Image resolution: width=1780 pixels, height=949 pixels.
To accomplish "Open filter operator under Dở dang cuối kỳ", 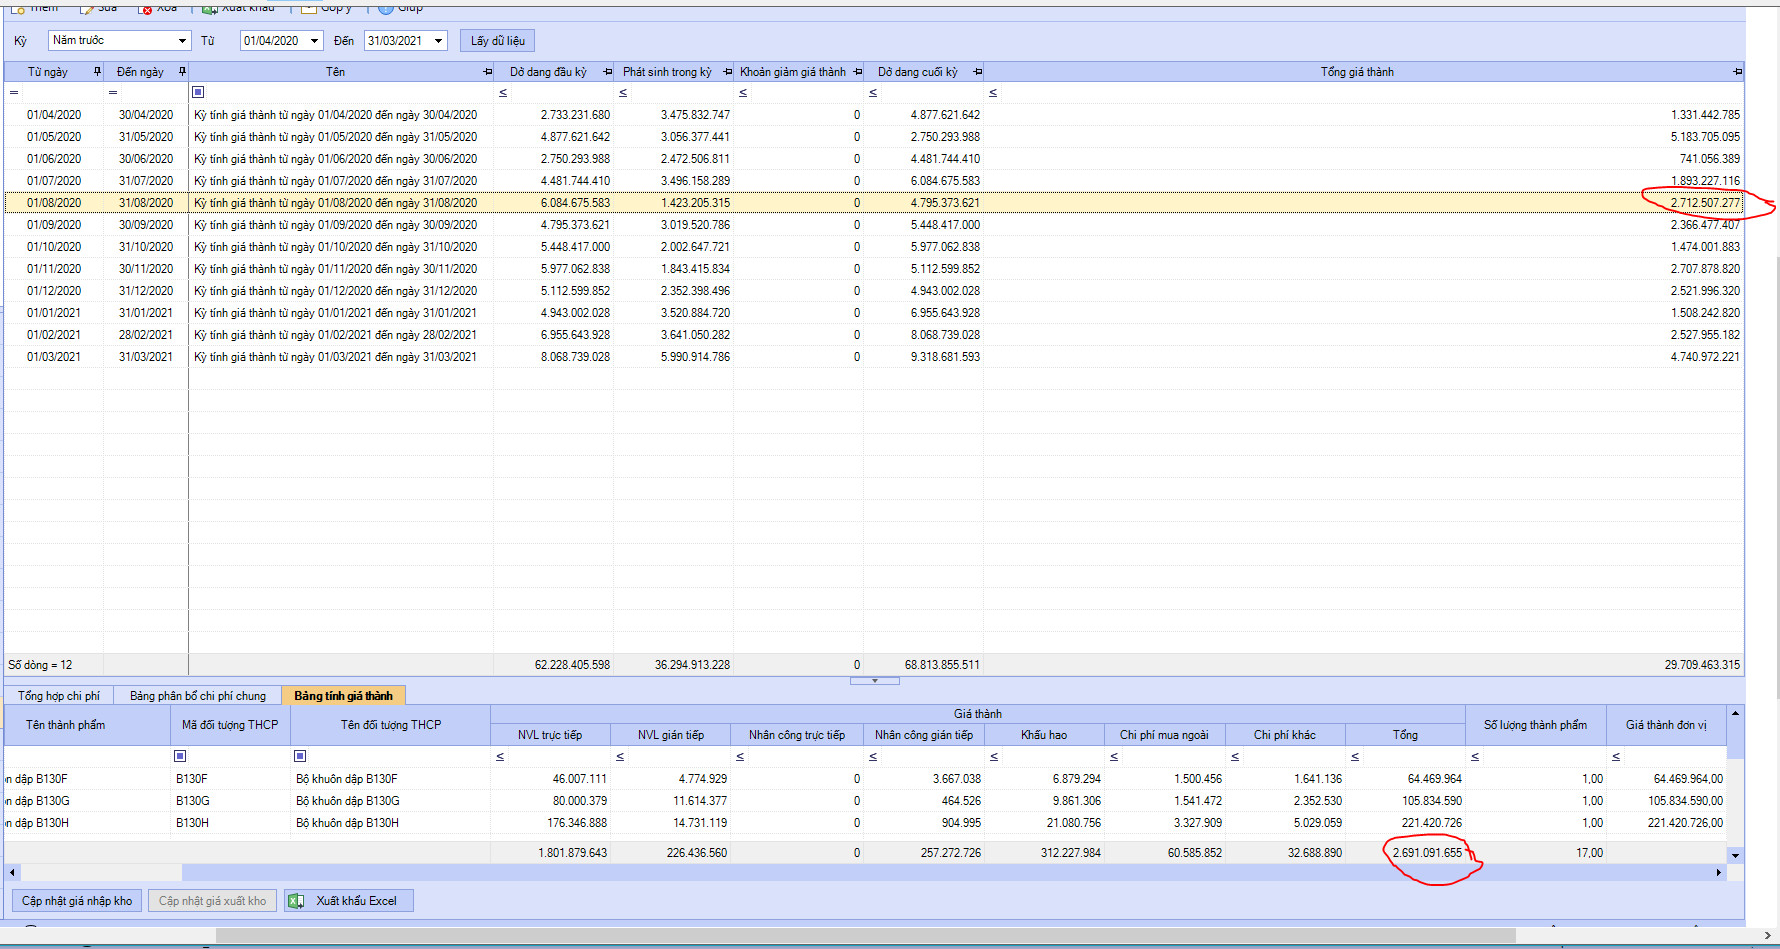I will pyautogui.click(x=873, y=92).
